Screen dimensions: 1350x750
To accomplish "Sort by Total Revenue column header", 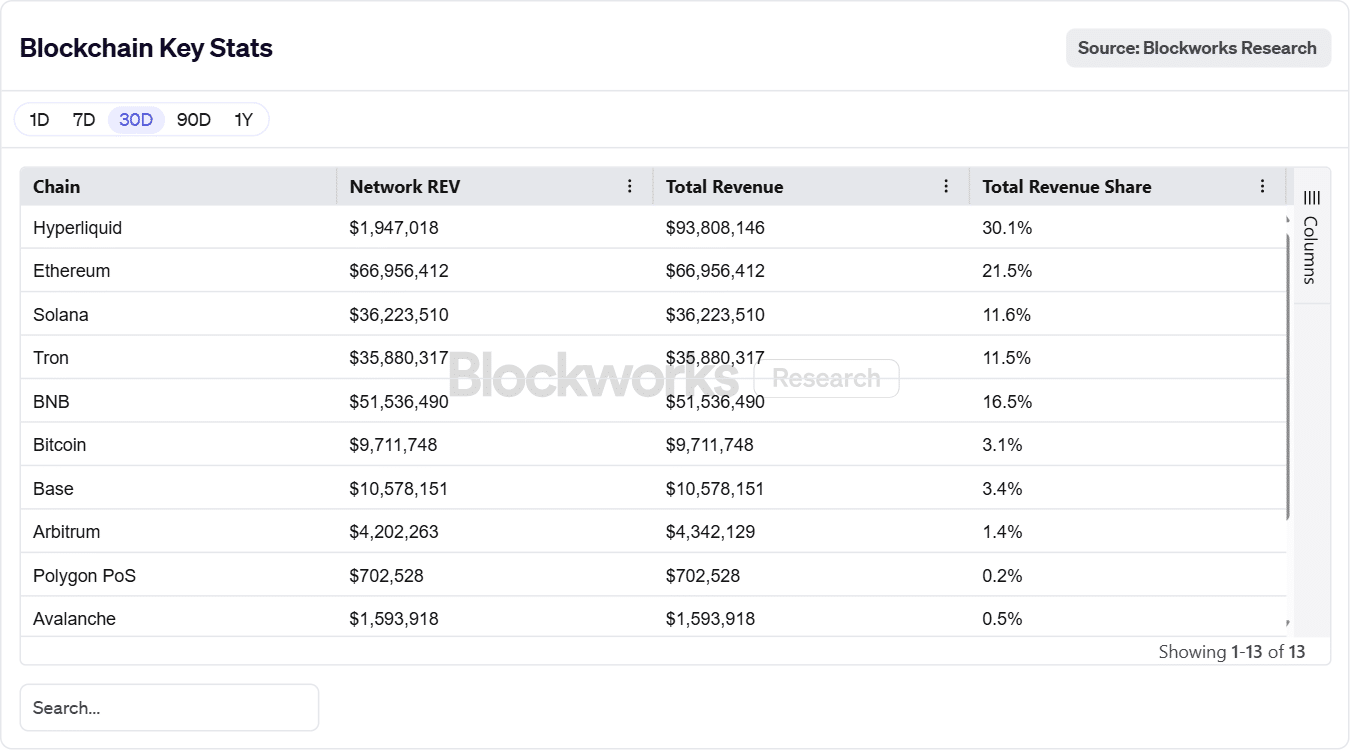I will [x=725, y=187].
